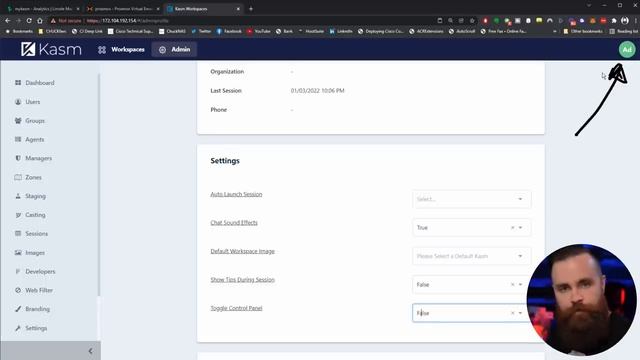Collapse the sidebar with the chevron
Viewport: 640px width, 360px height.
click(90, 351)
